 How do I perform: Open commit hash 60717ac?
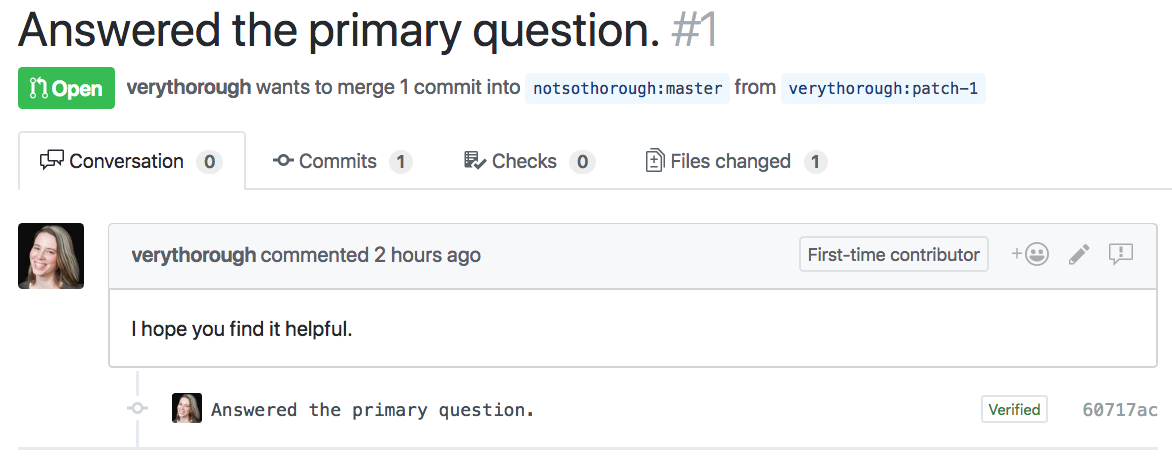pyautogui.click(x=1120, y=410)
